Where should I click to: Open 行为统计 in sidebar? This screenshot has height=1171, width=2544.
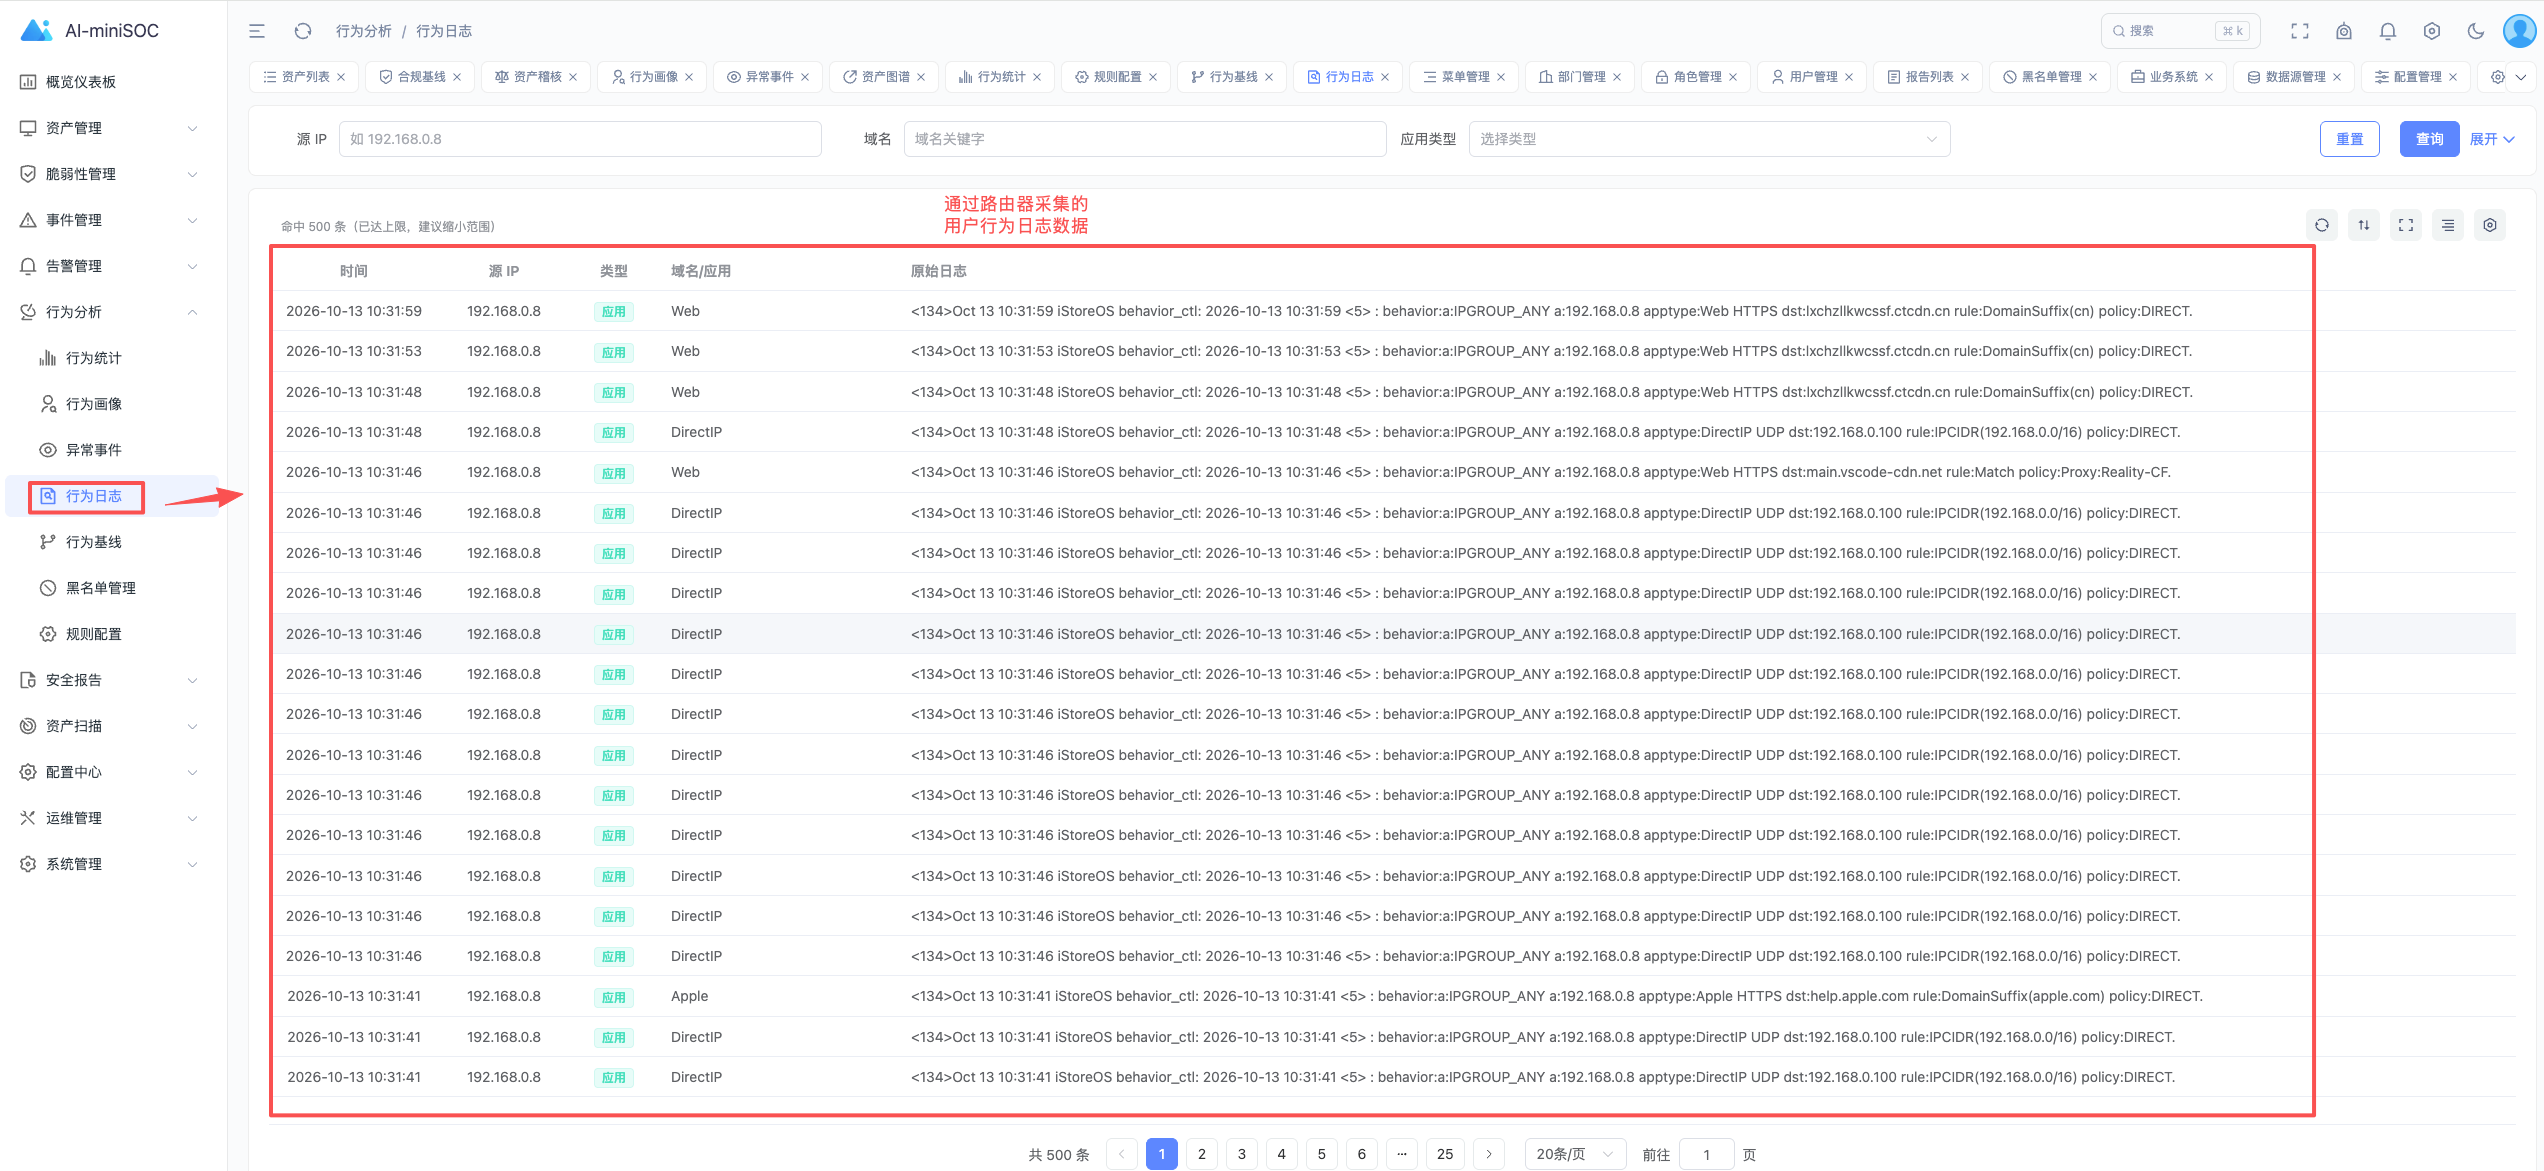point(93,358)
